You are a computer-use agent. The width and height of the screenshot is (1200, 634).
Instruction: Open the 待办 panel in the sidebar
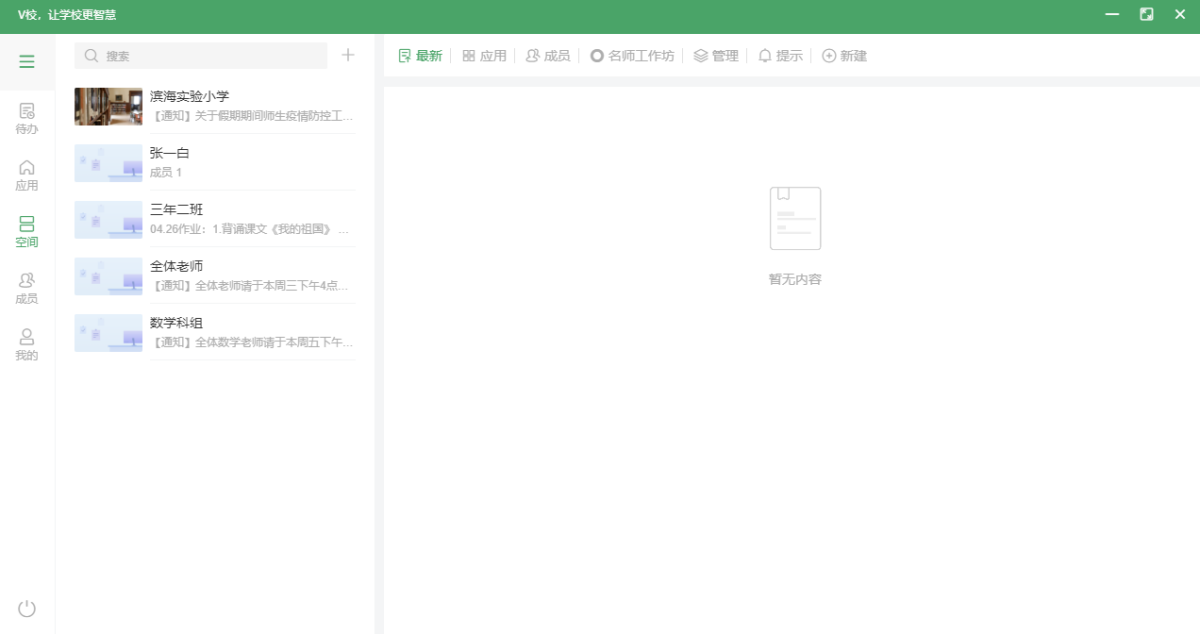point(26,118)
